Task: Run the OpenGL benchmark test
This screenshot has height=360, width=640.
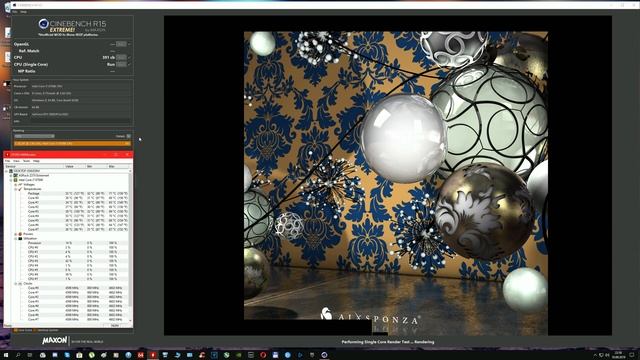Action: [x=121, y=44]
